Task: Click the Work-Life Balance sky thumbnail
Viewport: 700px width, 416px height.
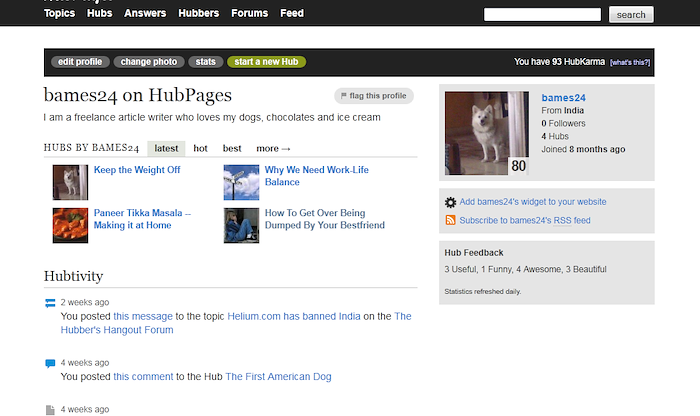Action: click(x=242, y=182)
